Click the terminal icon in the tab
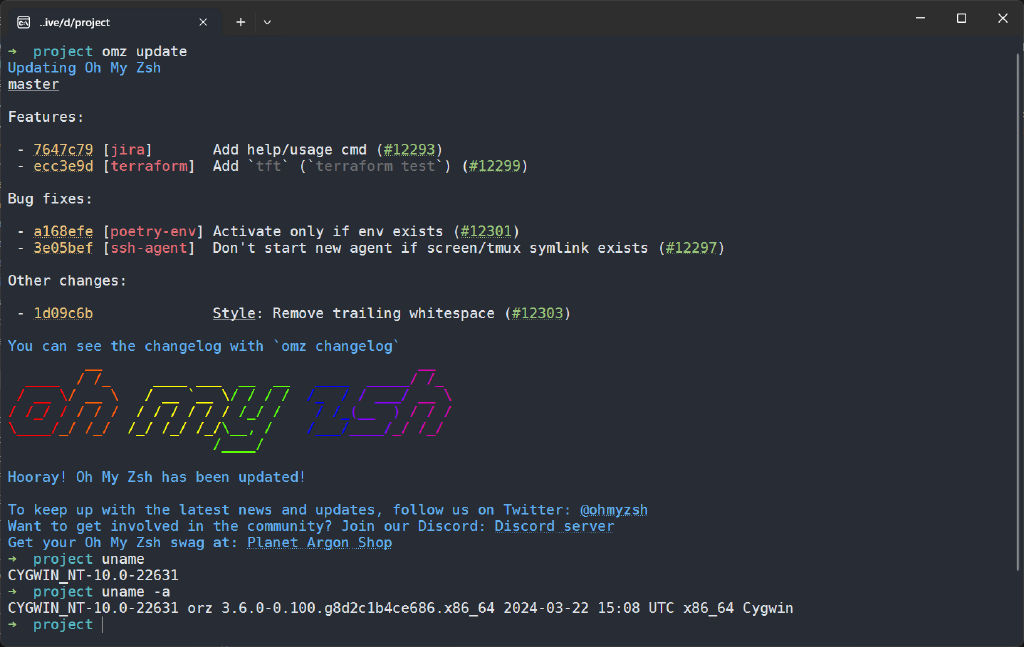Viewport: 1024px width, 647px height. [24, 22]
